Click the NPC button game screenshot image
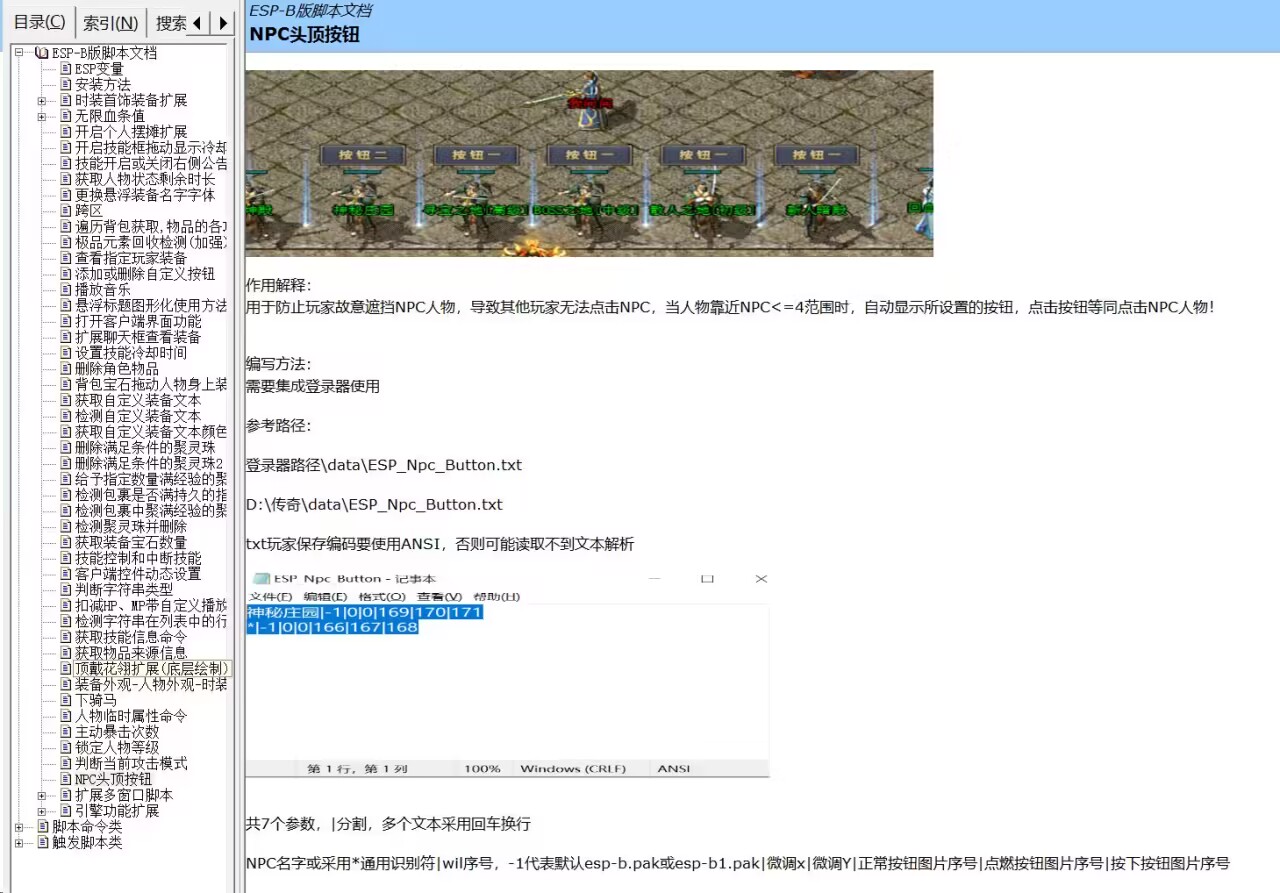 (x=589, y=163)
